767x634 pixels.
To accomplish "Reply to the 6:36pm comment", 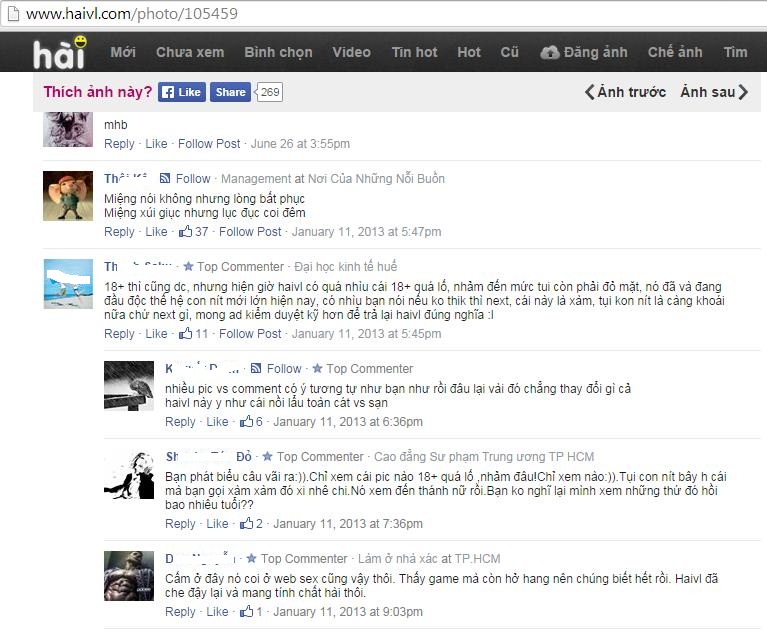I will point(180,422).
